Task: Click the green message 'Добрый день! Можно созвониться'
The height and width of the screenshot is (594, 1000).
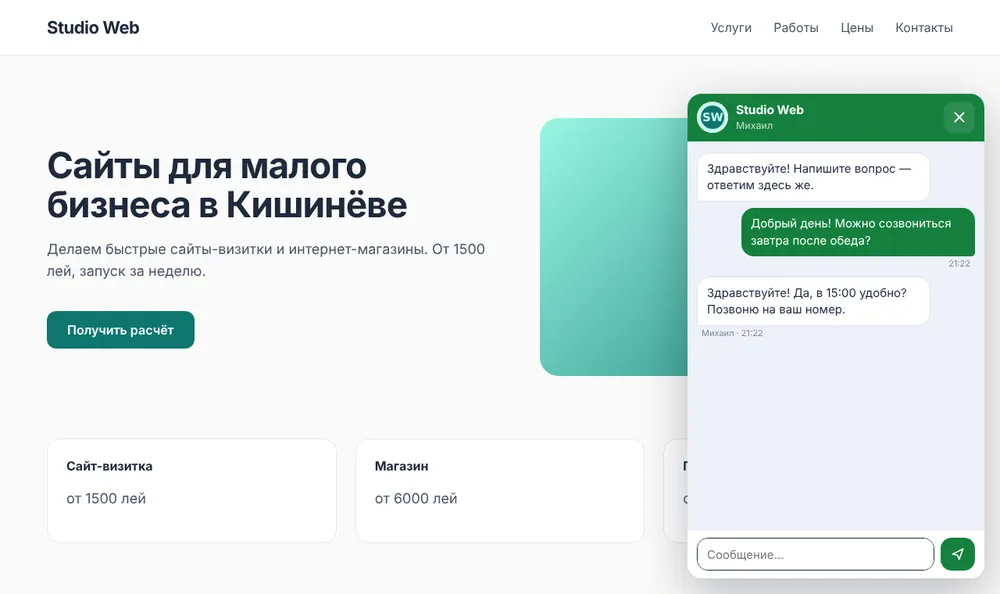Action: click(858, 232)
